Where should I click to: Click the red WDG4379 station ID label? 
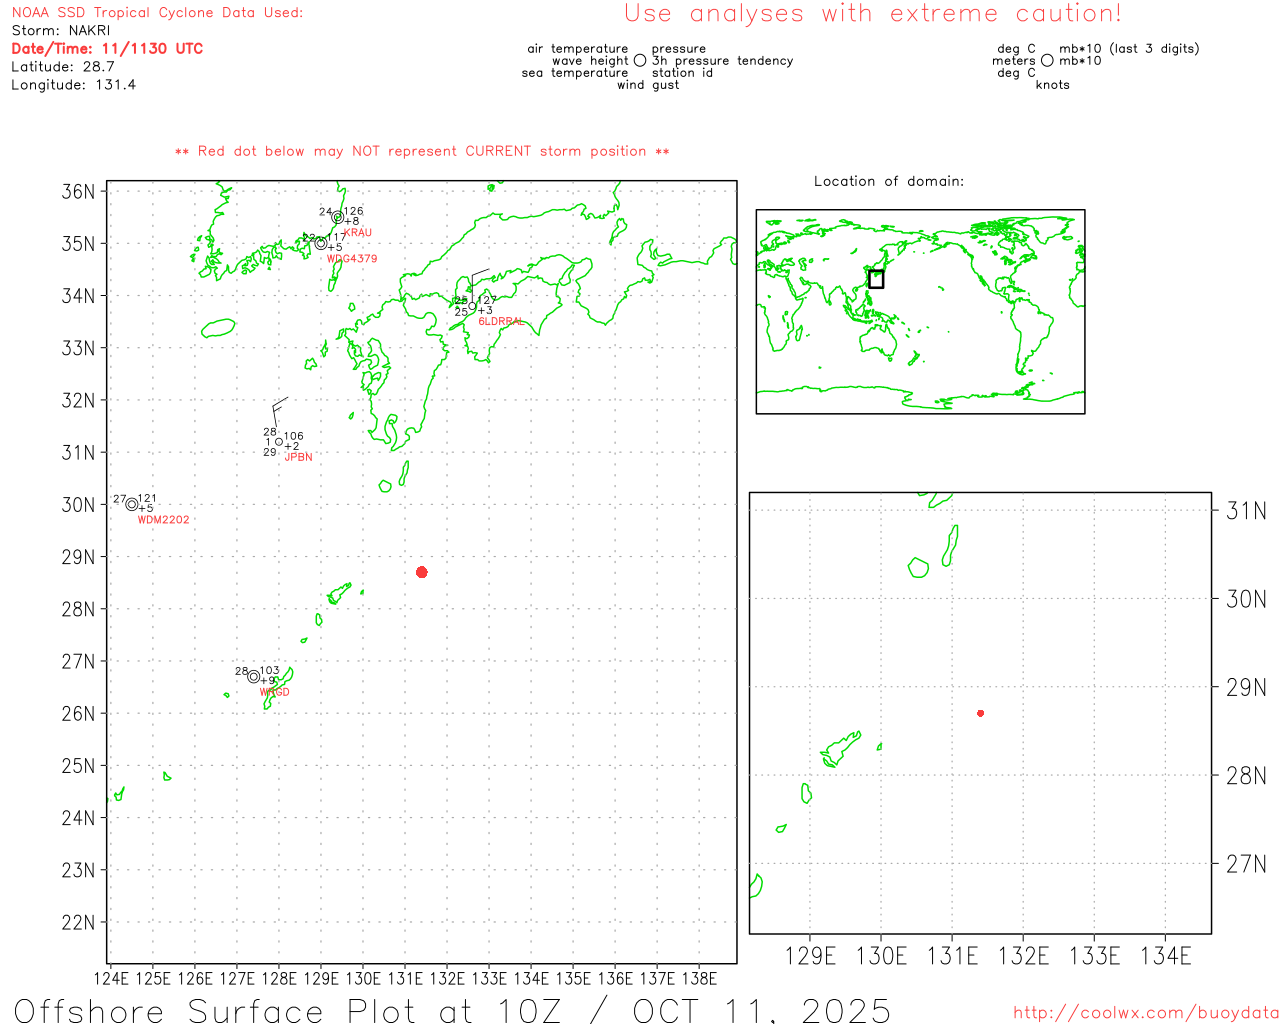coord(352,259)
